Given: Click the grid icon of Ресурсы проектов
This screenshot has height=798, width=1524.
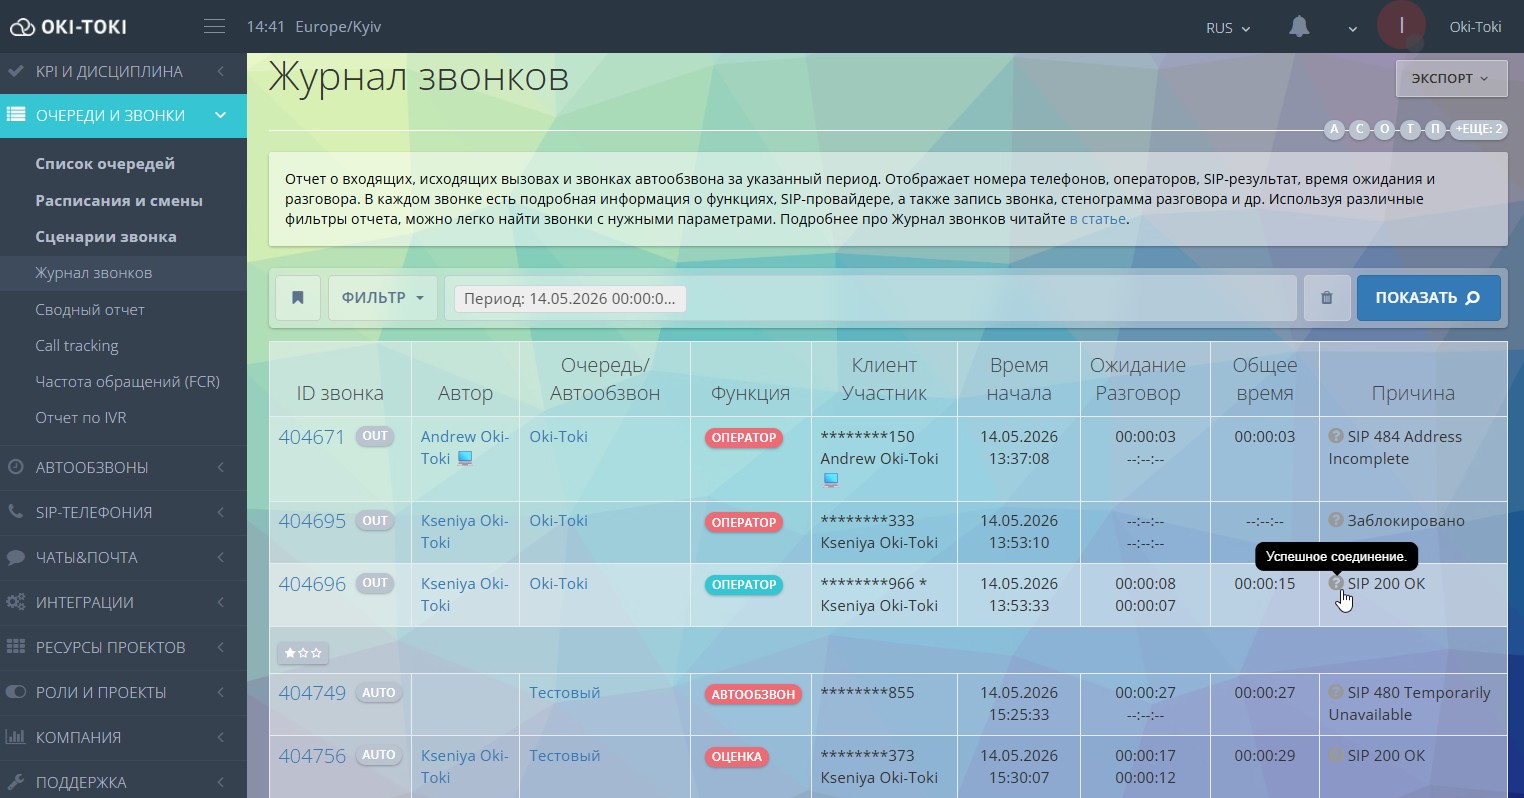Looking at the screenshot, I should click(16, 647).
